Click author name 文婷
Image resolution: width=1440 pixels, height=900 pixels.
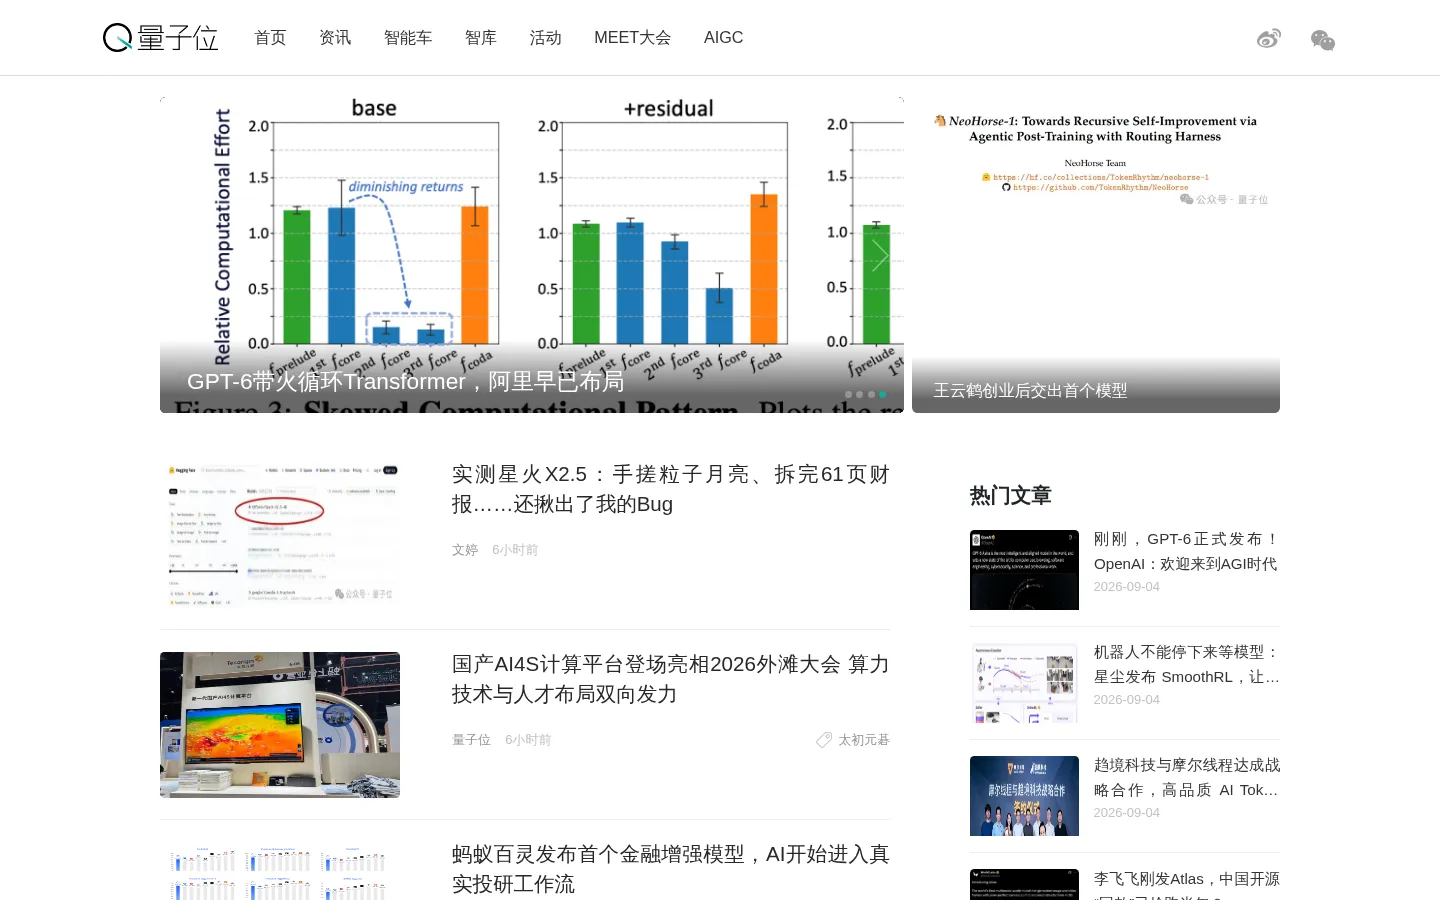point(465,550)
